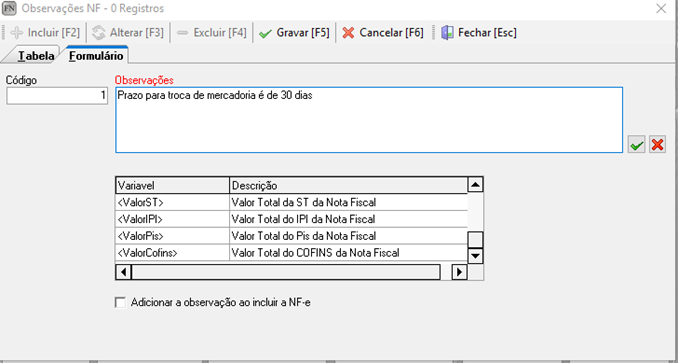Click the Alterar [F3] toolbar button
Screen dimensions: 678x363
tap(128, 32)
